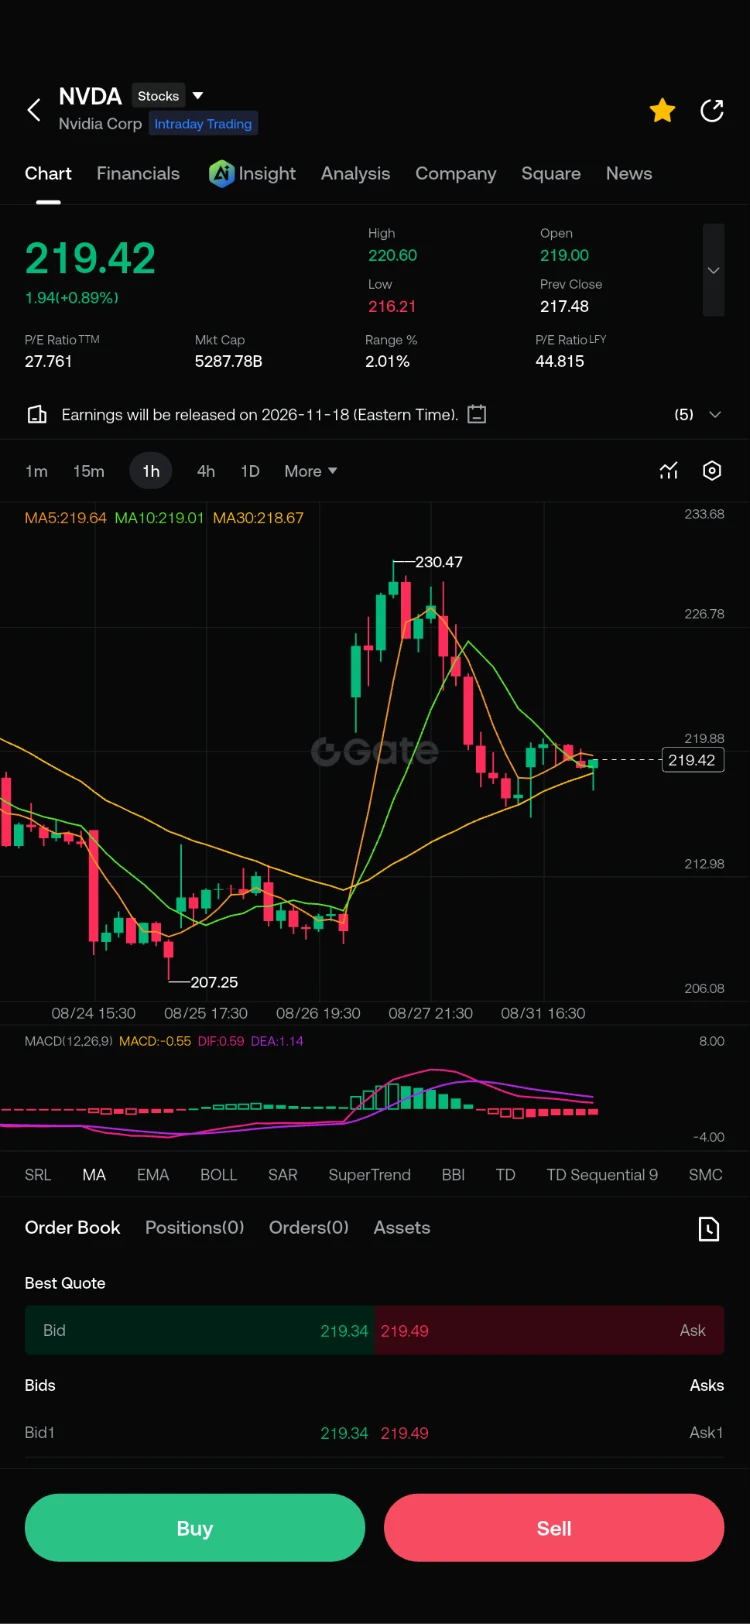Select the 1m timeframe

tap(36, 471)
